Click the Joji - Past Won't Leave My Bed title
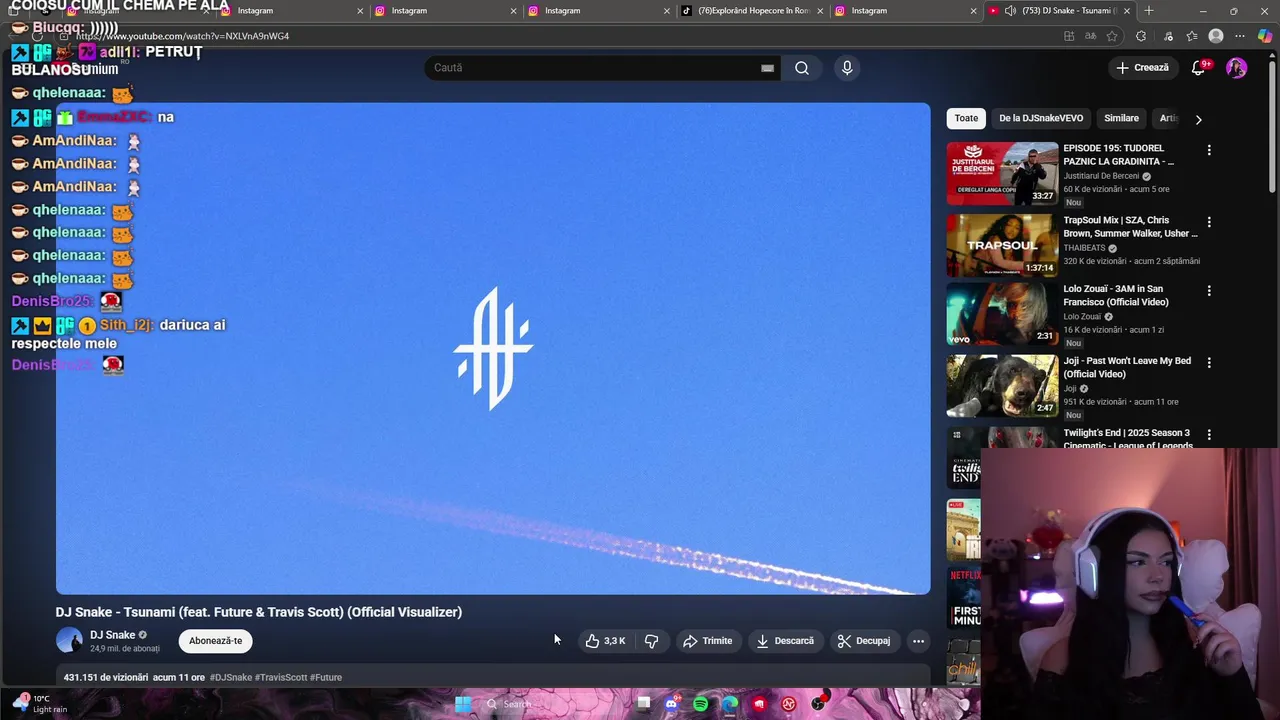1280x720 pixels. 1127,367
